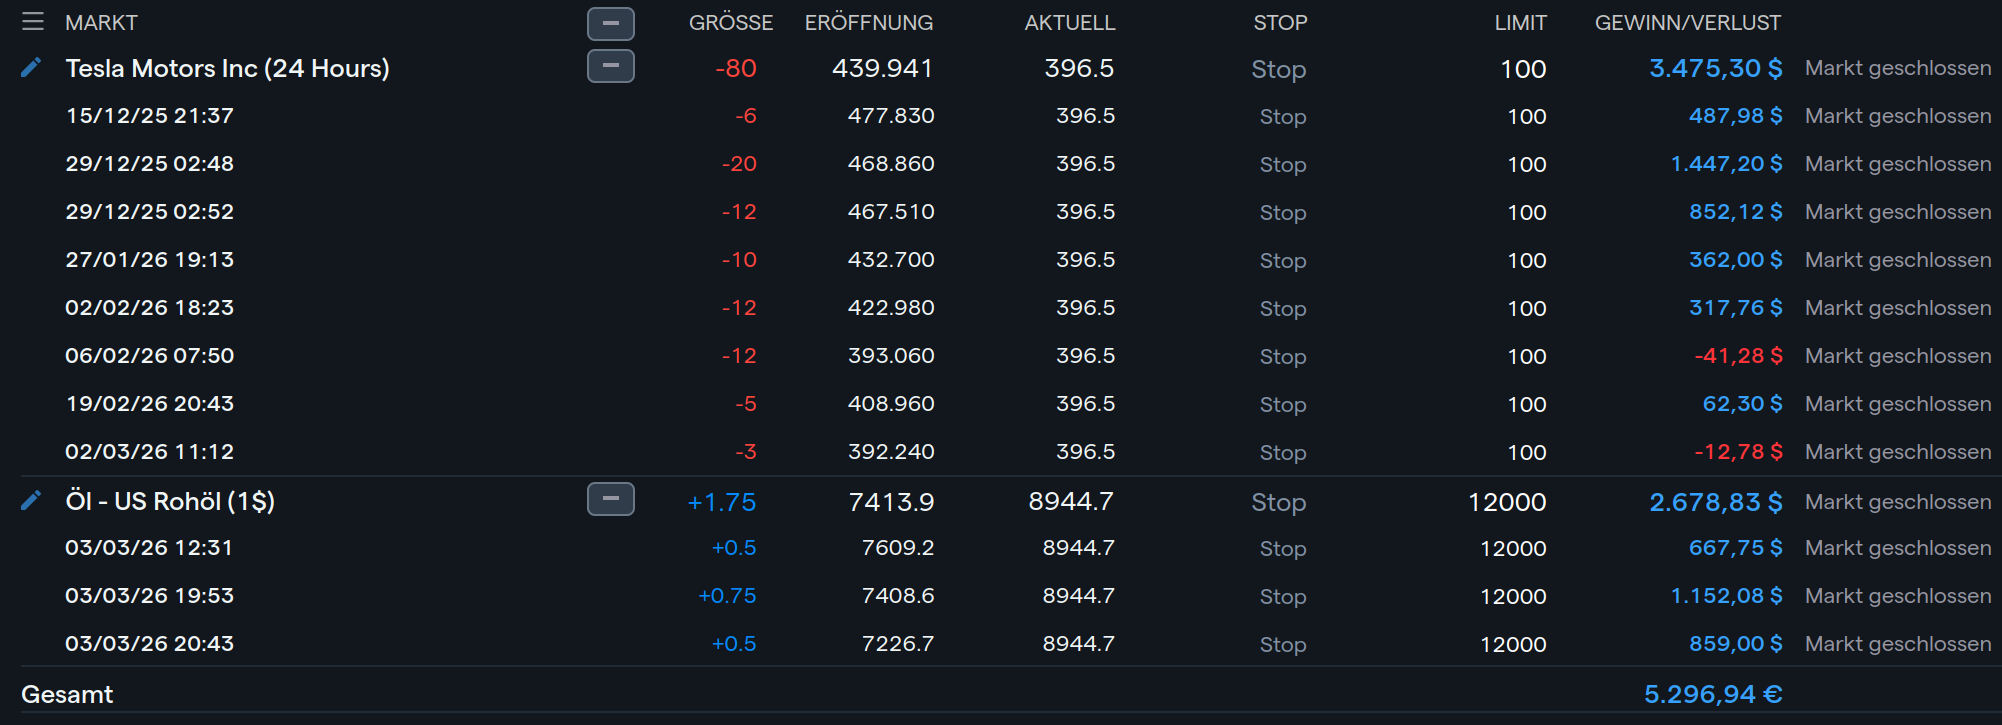Open the Öl - US Rohöl (1$) market
The height and width of the screenshot is (725, 2002).
point(170,501)
